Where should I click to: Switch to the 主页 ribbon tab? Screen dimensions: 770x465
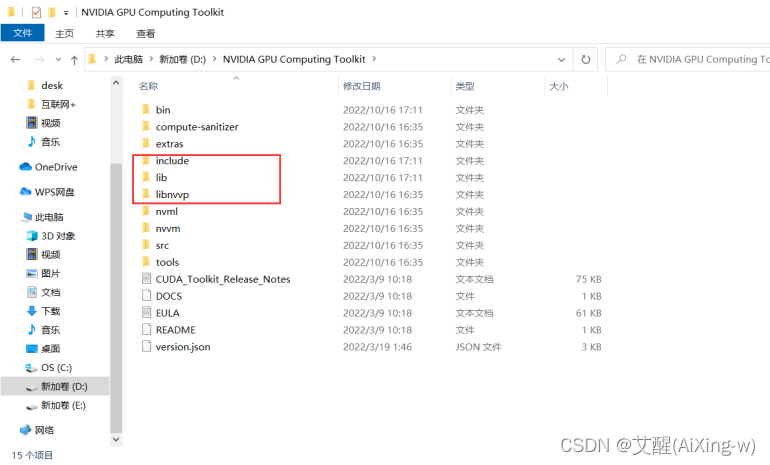tap(64, 33)
